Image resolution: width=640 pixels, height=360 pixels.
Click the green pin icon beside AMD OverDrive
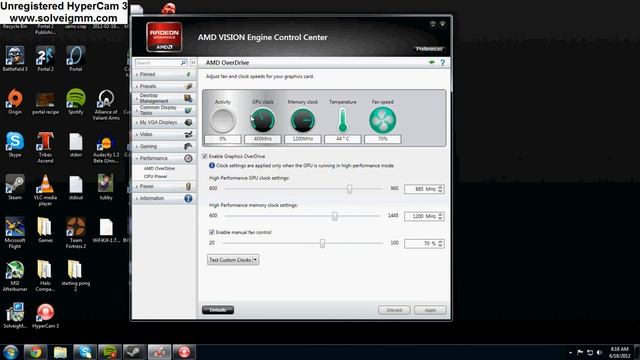click(x=432, y=62)
